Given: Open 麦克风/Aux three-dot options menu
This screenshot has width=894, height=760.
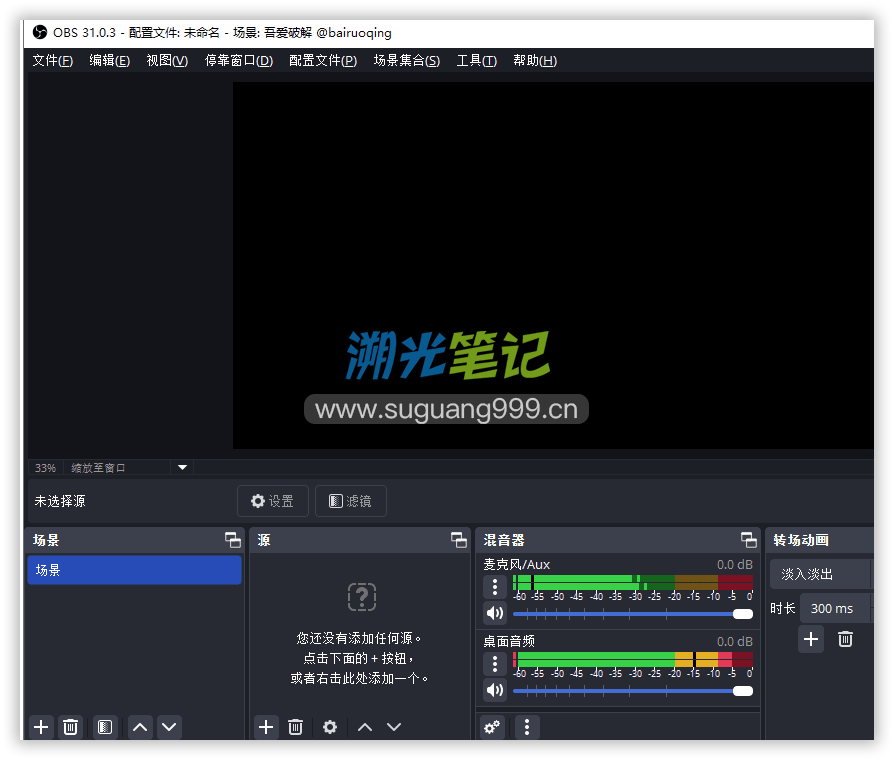Looking at the screenshot, I should 495,587.
